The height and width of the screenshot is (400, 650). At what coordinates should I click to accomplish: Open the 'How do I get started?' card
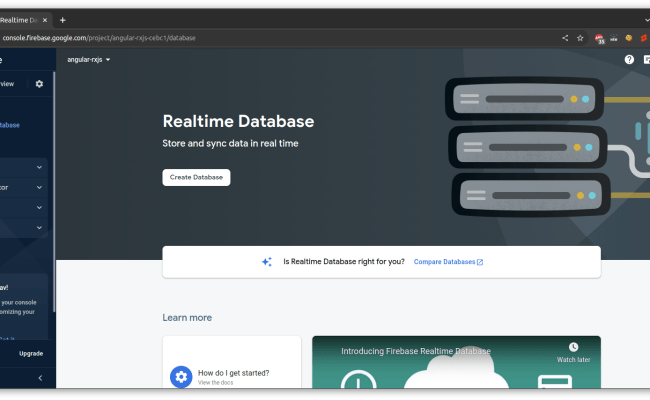tap(232, 362)
